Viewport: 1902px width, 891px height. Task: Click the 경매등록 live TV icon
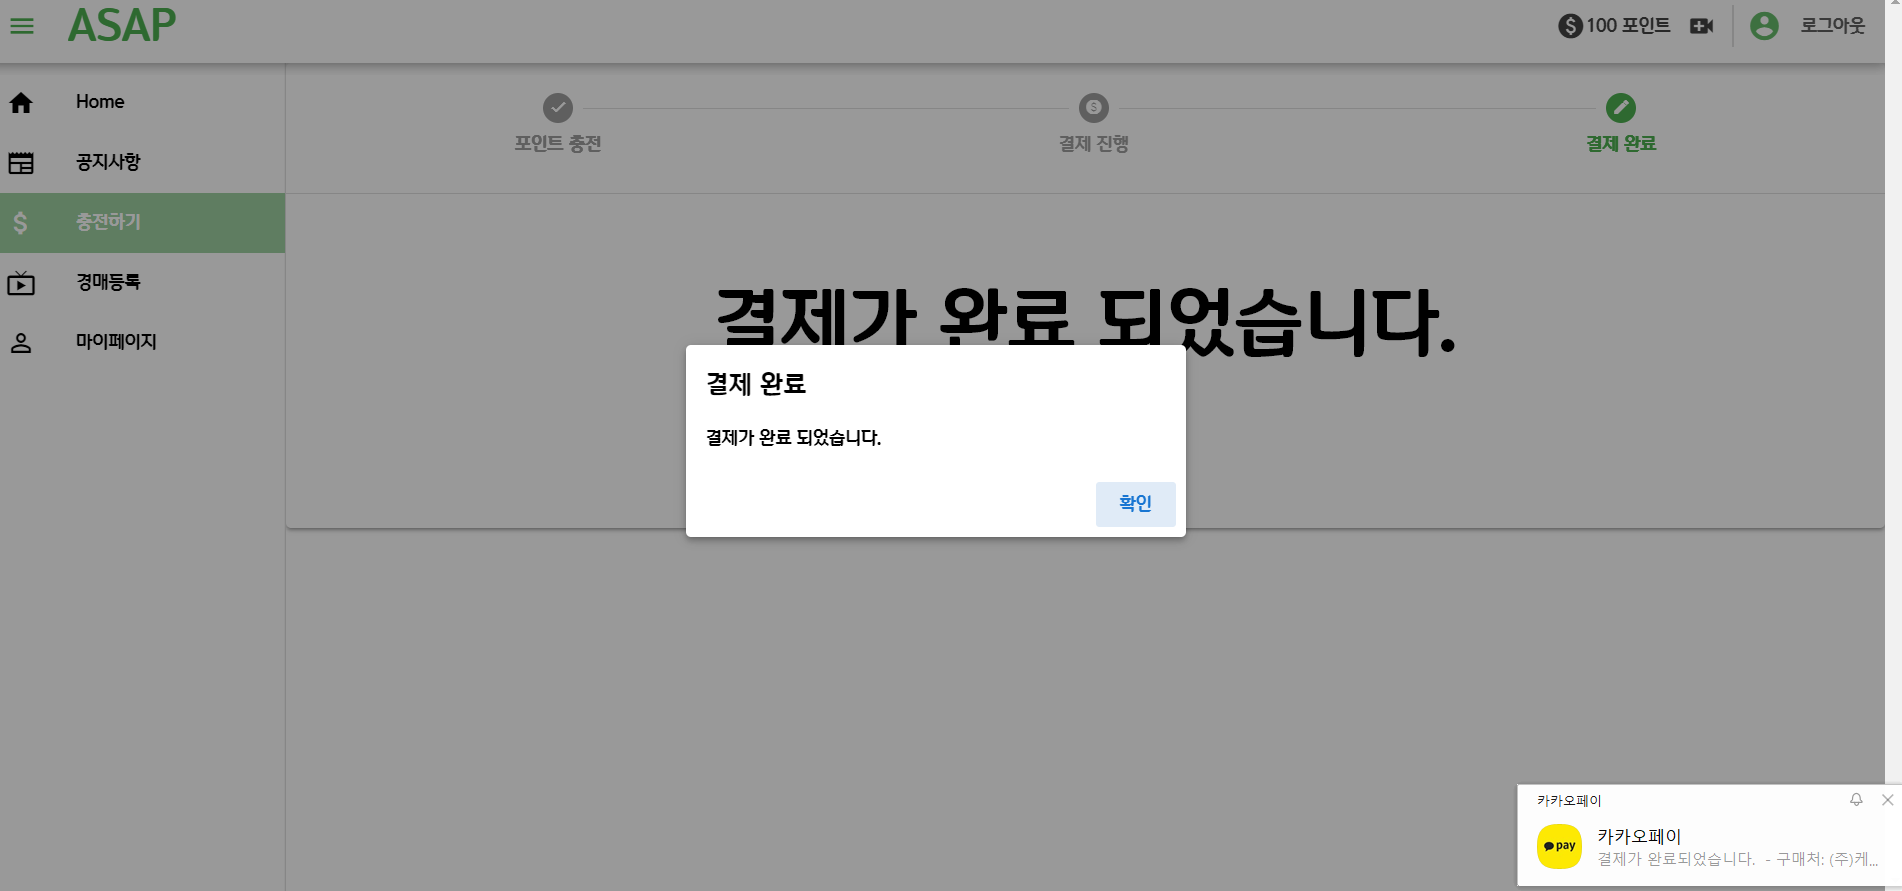point(21,283)
